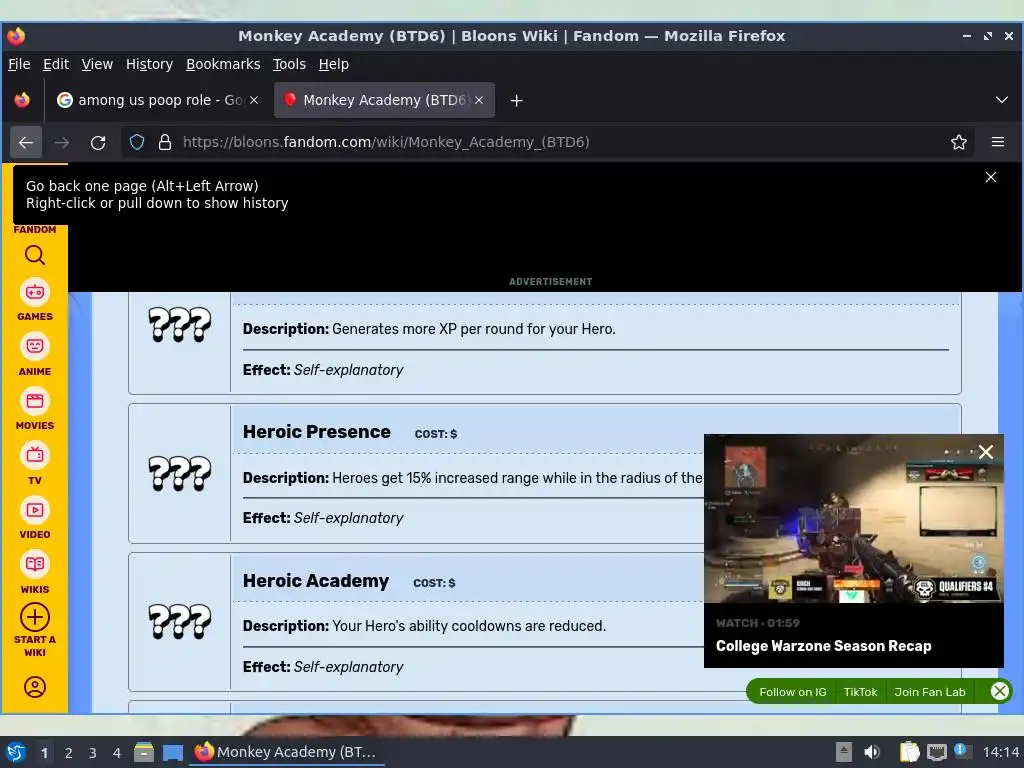Click the Heroic Academy question-mark image
The width and height of the screenshot is (1024, 768).
coord(180,621)
